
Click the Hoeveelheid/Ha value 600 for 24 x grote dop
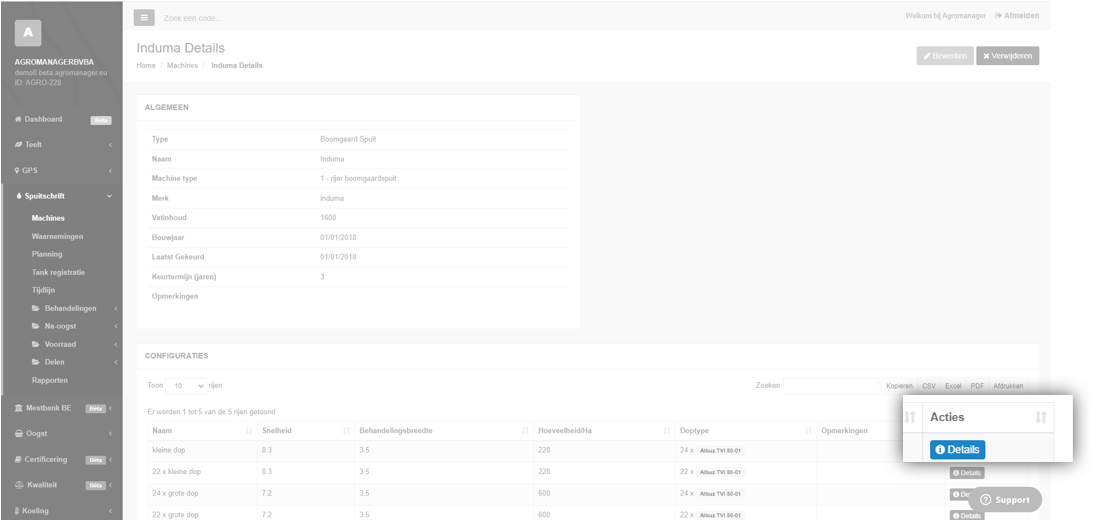point(544,494)
